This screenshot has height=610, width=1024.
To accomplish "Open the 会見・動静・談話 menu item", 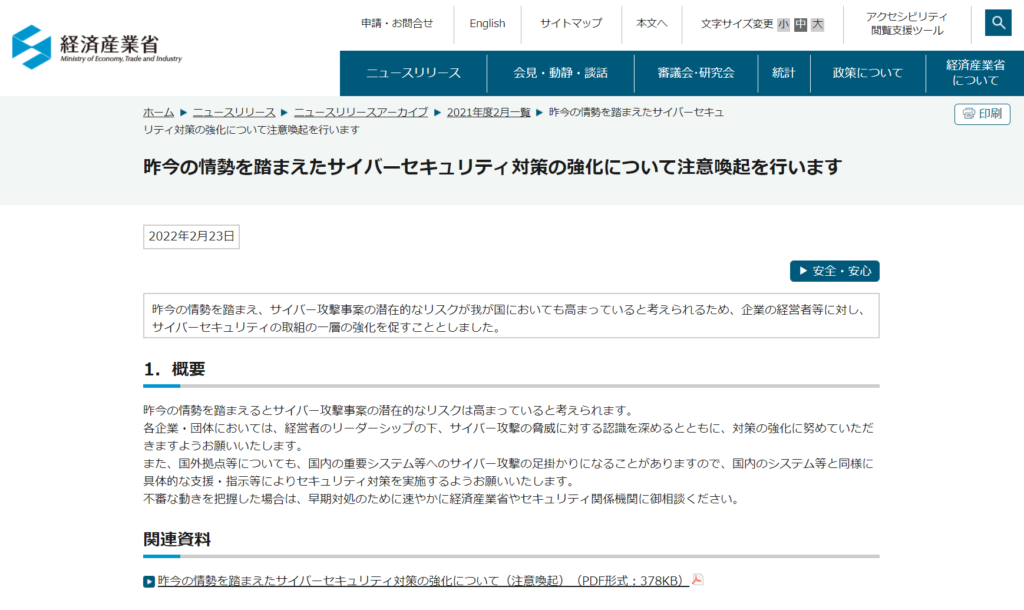I will 560,73.
